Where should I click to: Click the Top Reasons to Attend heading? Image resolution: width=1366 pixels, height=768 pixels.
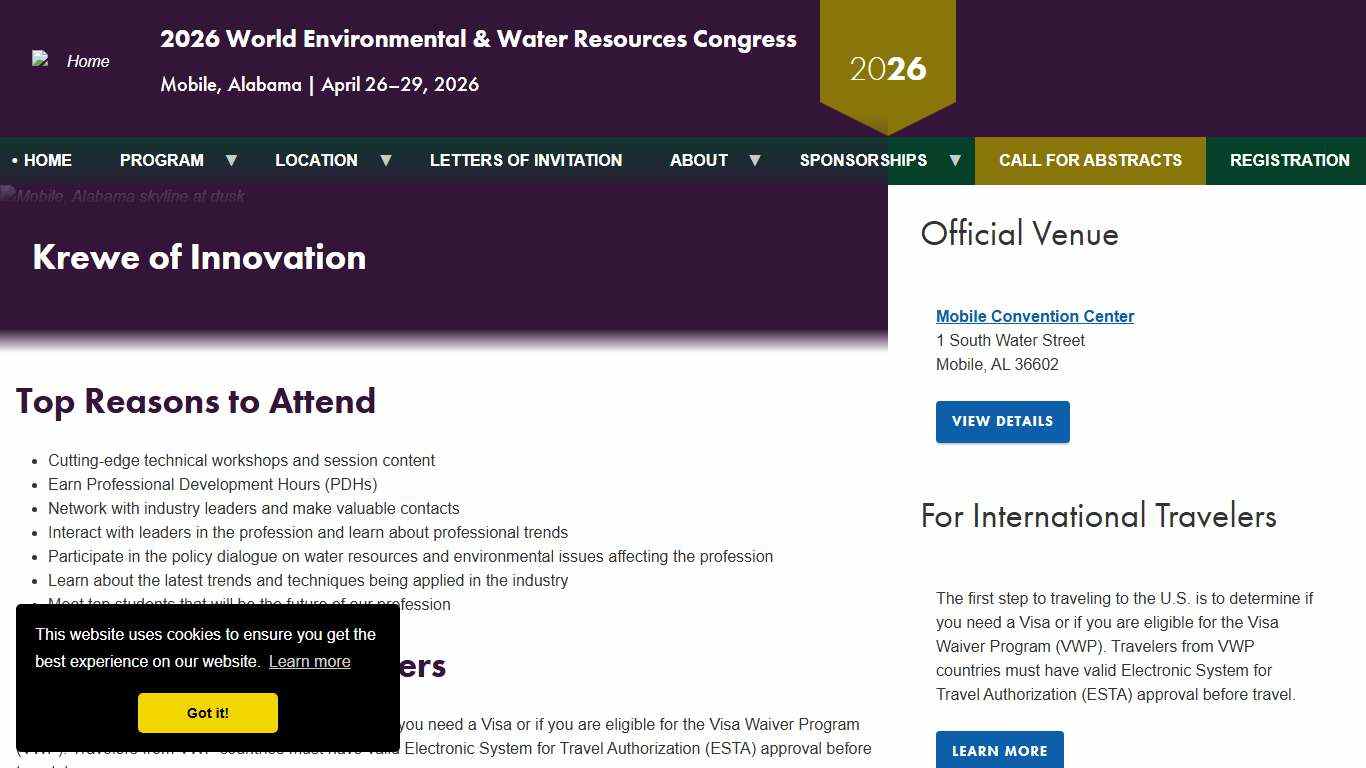195,401
